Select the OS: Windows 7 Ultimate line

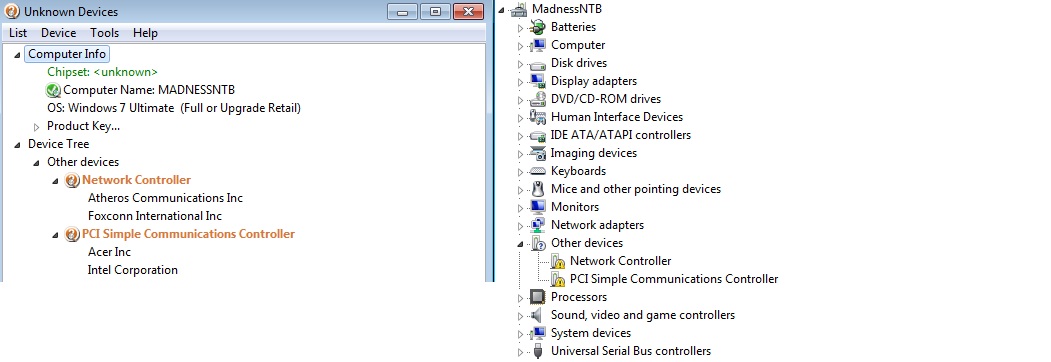tap(174, 108)
